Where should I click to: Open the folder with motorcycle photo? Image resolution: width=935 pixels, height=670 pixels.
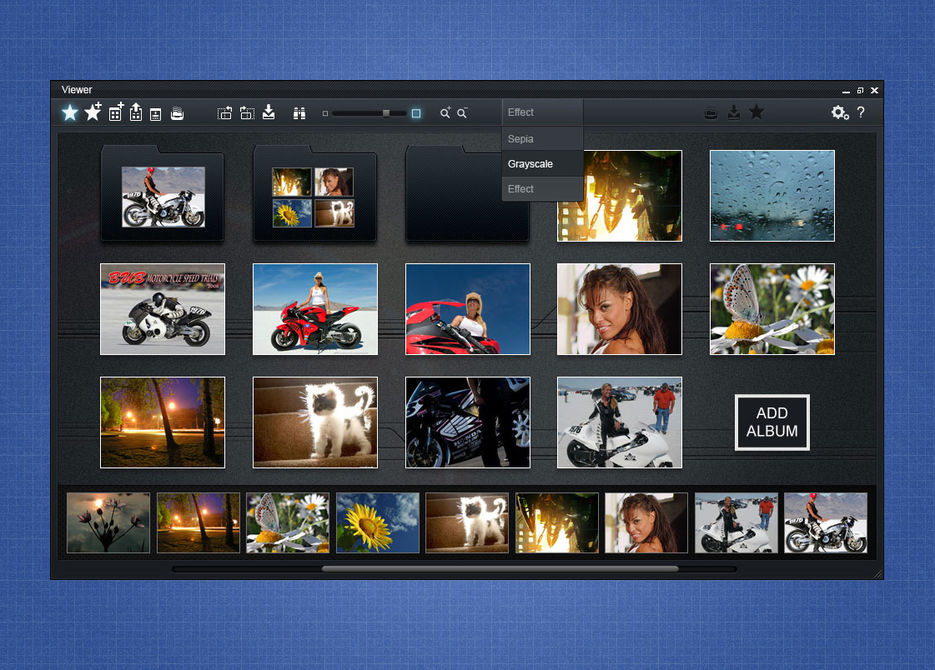tap(163, 196)
